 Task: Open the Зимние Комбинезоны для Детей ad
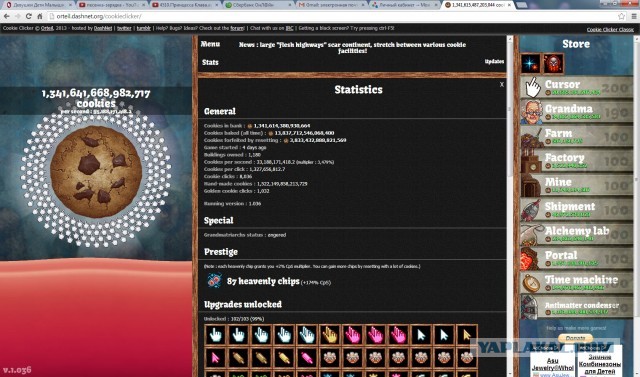click(x=599, y=364)
